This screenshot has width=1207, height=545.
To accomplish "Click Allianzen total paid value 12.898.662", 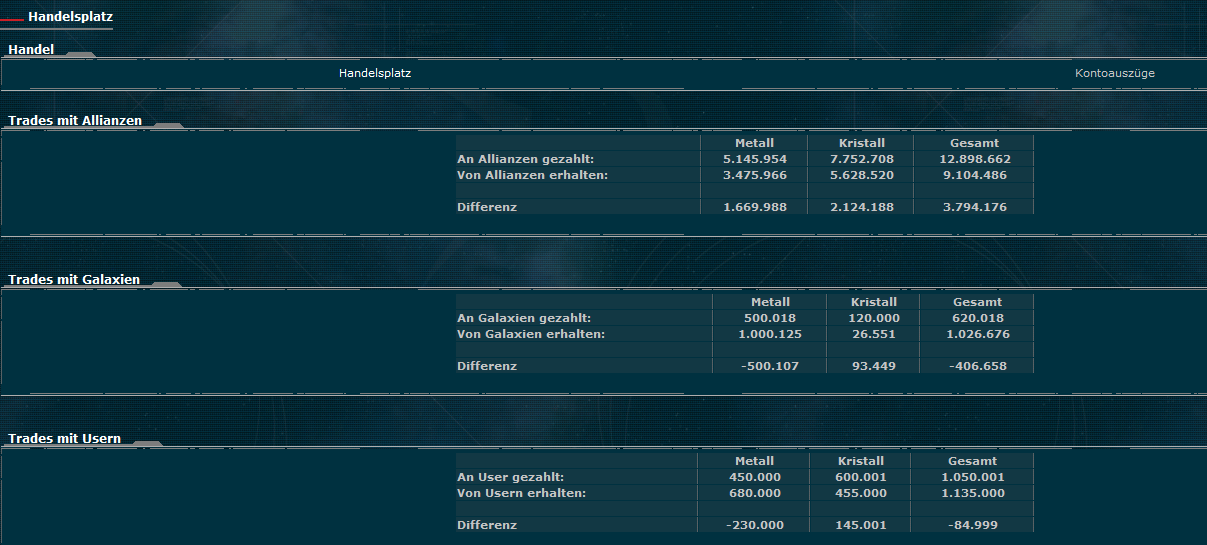I will (x=975, y=159).
